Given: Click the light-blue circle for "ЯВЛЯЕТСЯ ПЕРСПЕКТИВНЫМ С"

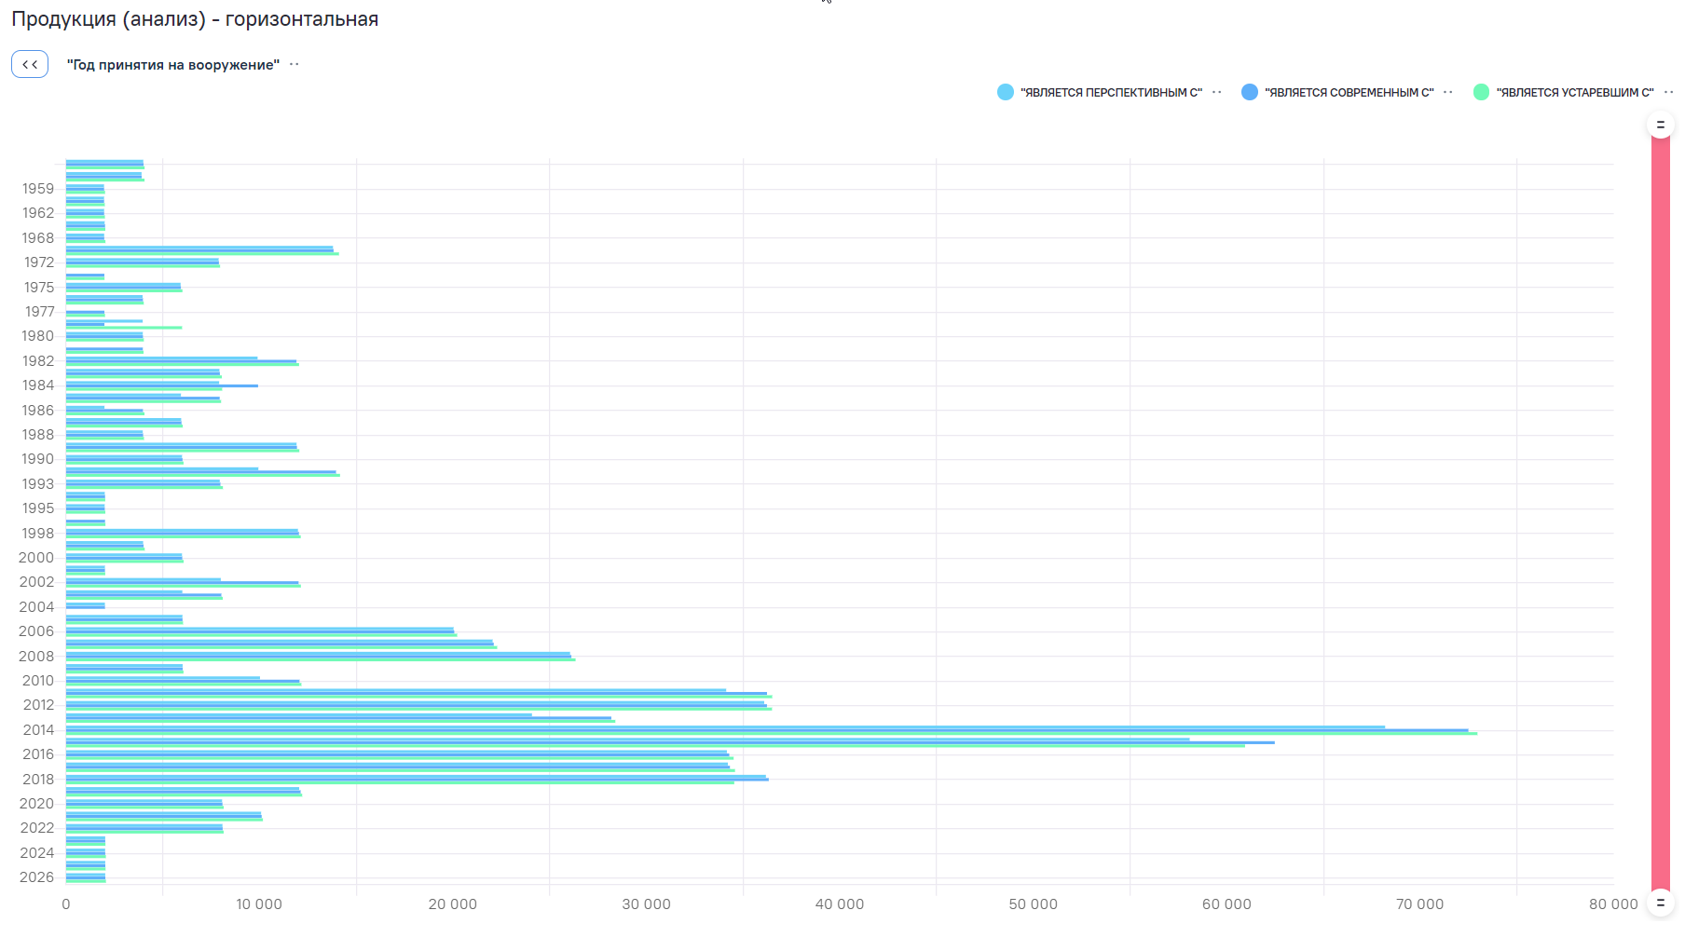Looking at the screenshot, I should (x=1005, y=92).
